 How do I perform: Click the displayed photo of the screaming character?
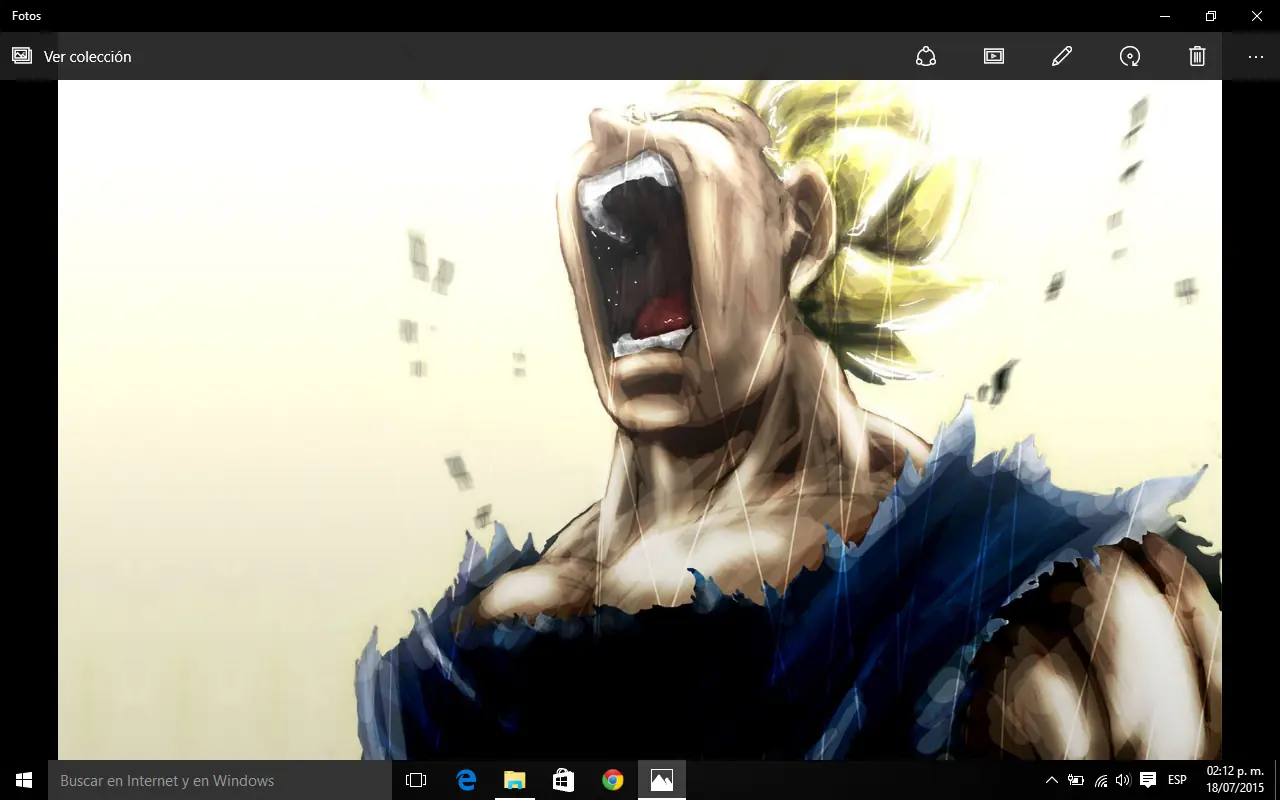click(x=640, y=420)
